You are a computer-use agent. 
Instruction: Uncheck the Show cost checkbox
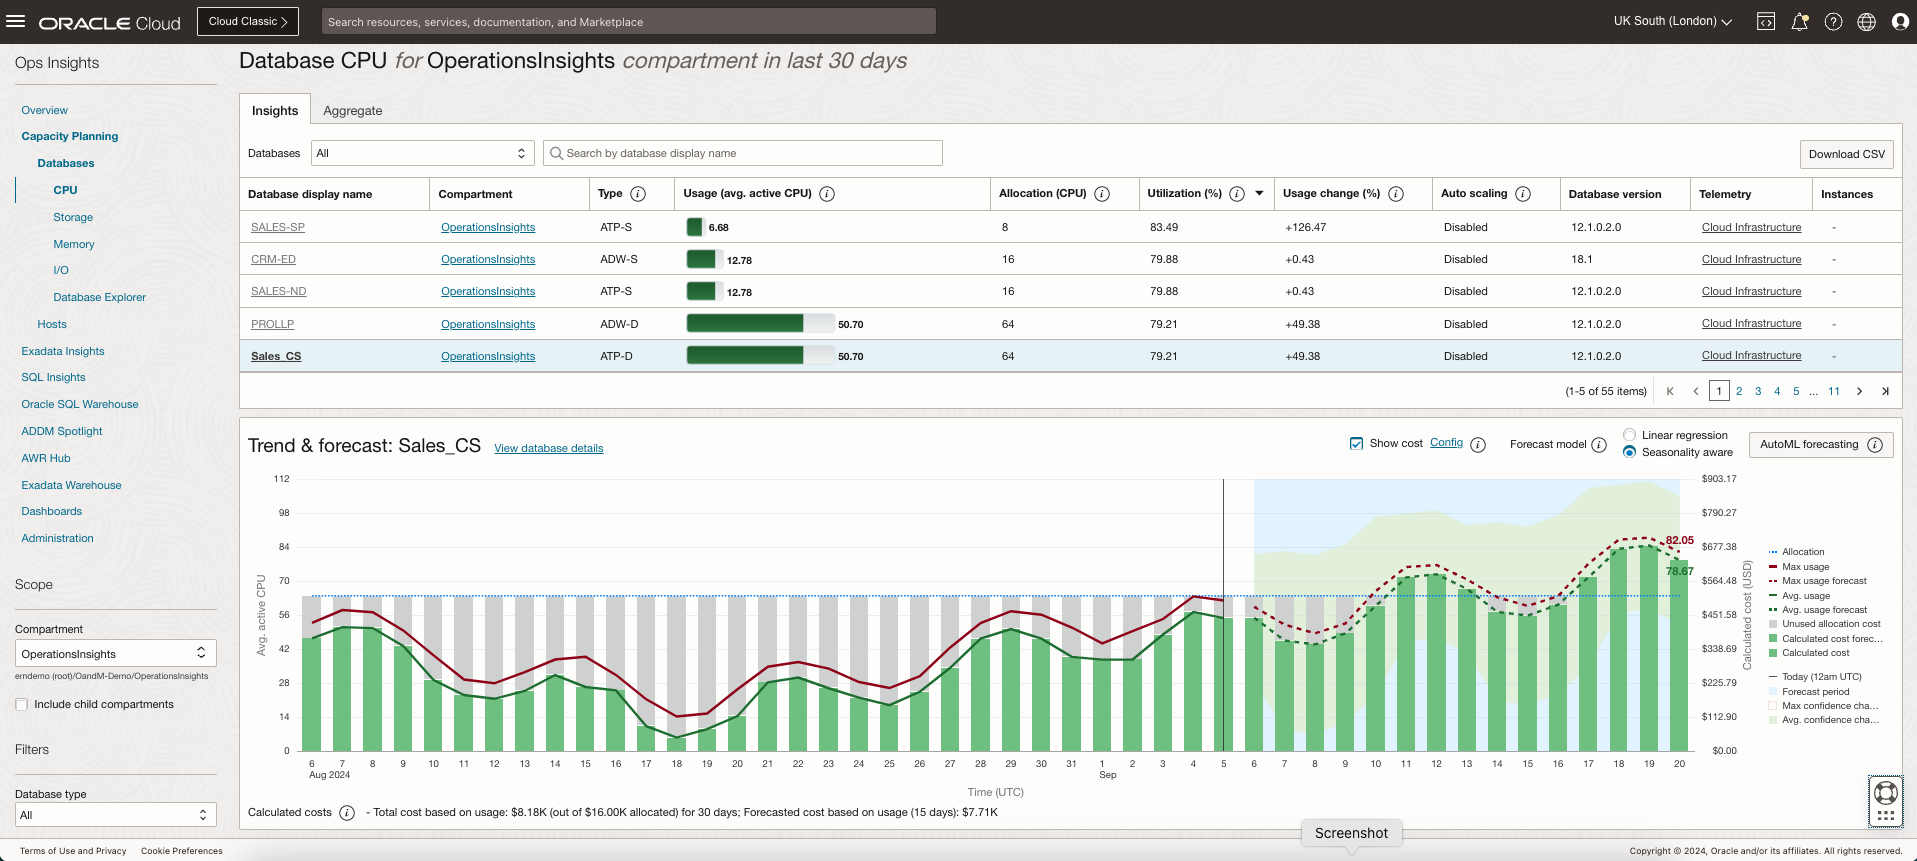pos(1356,443)
